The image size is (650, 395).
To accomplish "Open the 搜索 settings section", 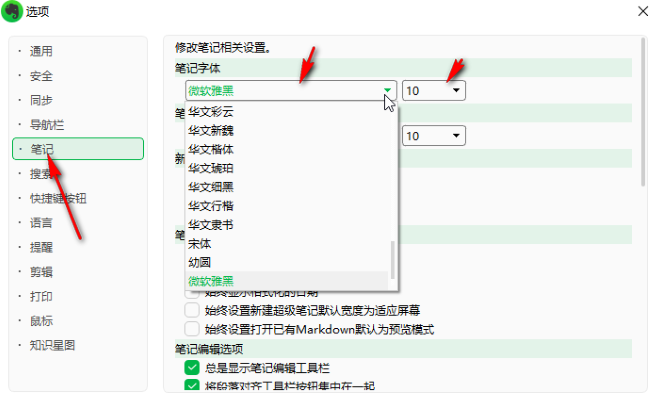I will coord(41,174).
